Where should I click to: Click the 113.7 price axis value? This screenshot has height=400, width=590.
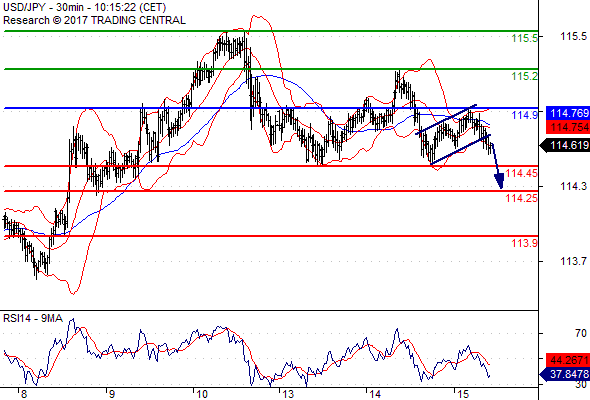(x=573, y=261)
